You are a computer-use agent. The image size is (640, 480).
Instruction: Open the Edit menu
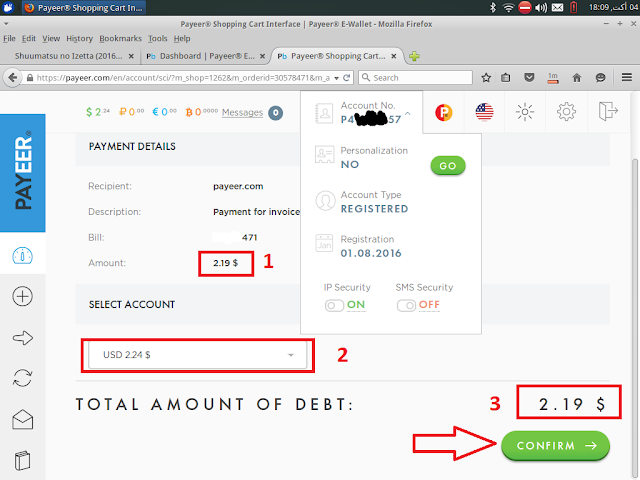tap(29, 38)
